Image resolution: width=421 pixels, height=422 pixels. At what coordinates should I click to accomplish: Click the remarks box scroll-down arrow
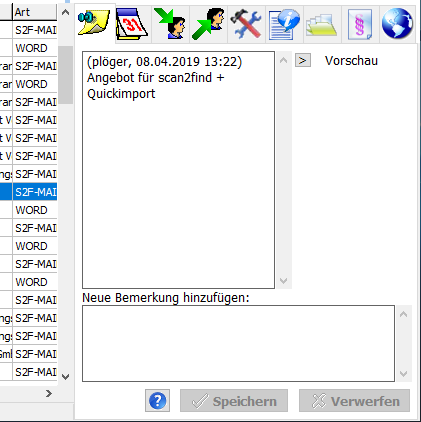[283, 281]
